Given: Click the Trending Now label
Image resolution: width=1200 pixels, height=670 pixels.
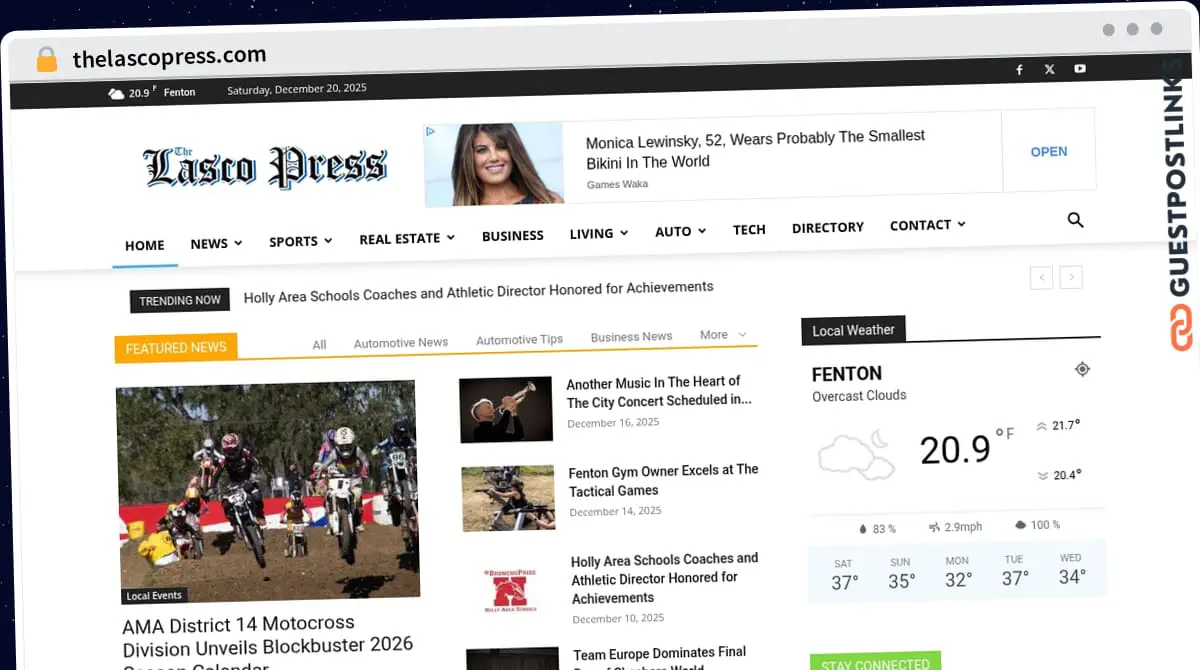Looking at the screenshot, I should [x=180, y=300].
